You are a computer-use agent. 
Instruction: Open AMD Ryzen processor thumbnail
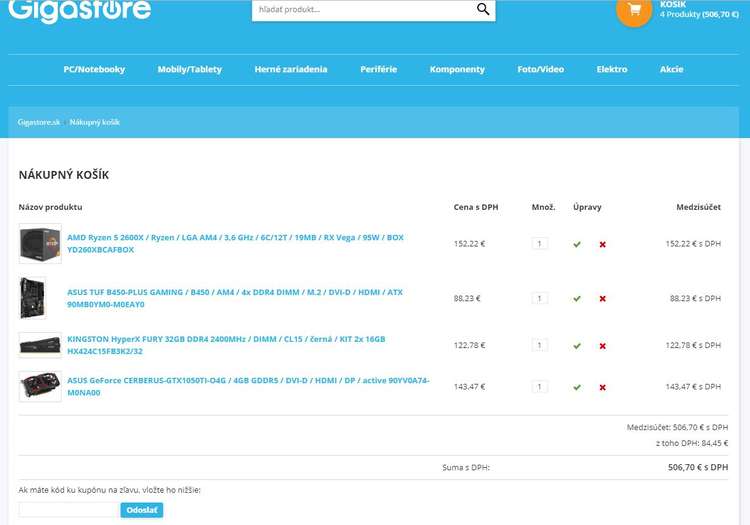40,243
